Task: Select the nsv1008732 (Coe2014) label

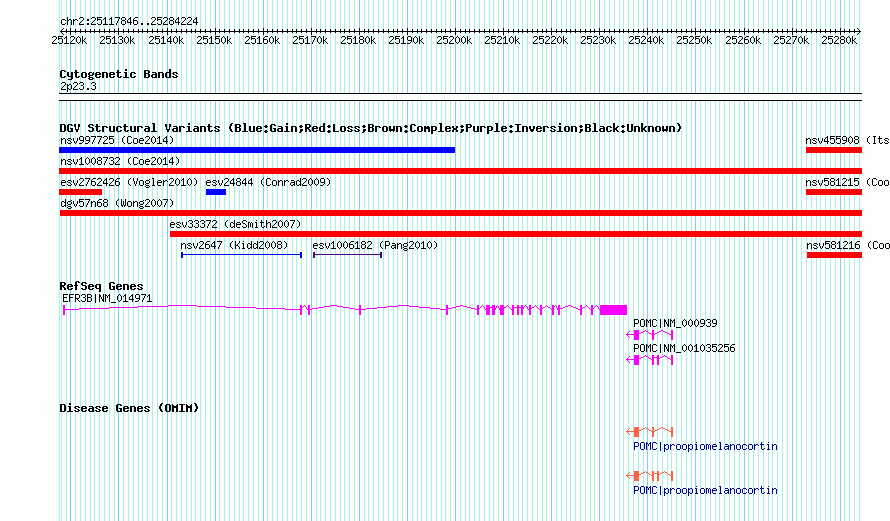Action: tap(120, 161)
